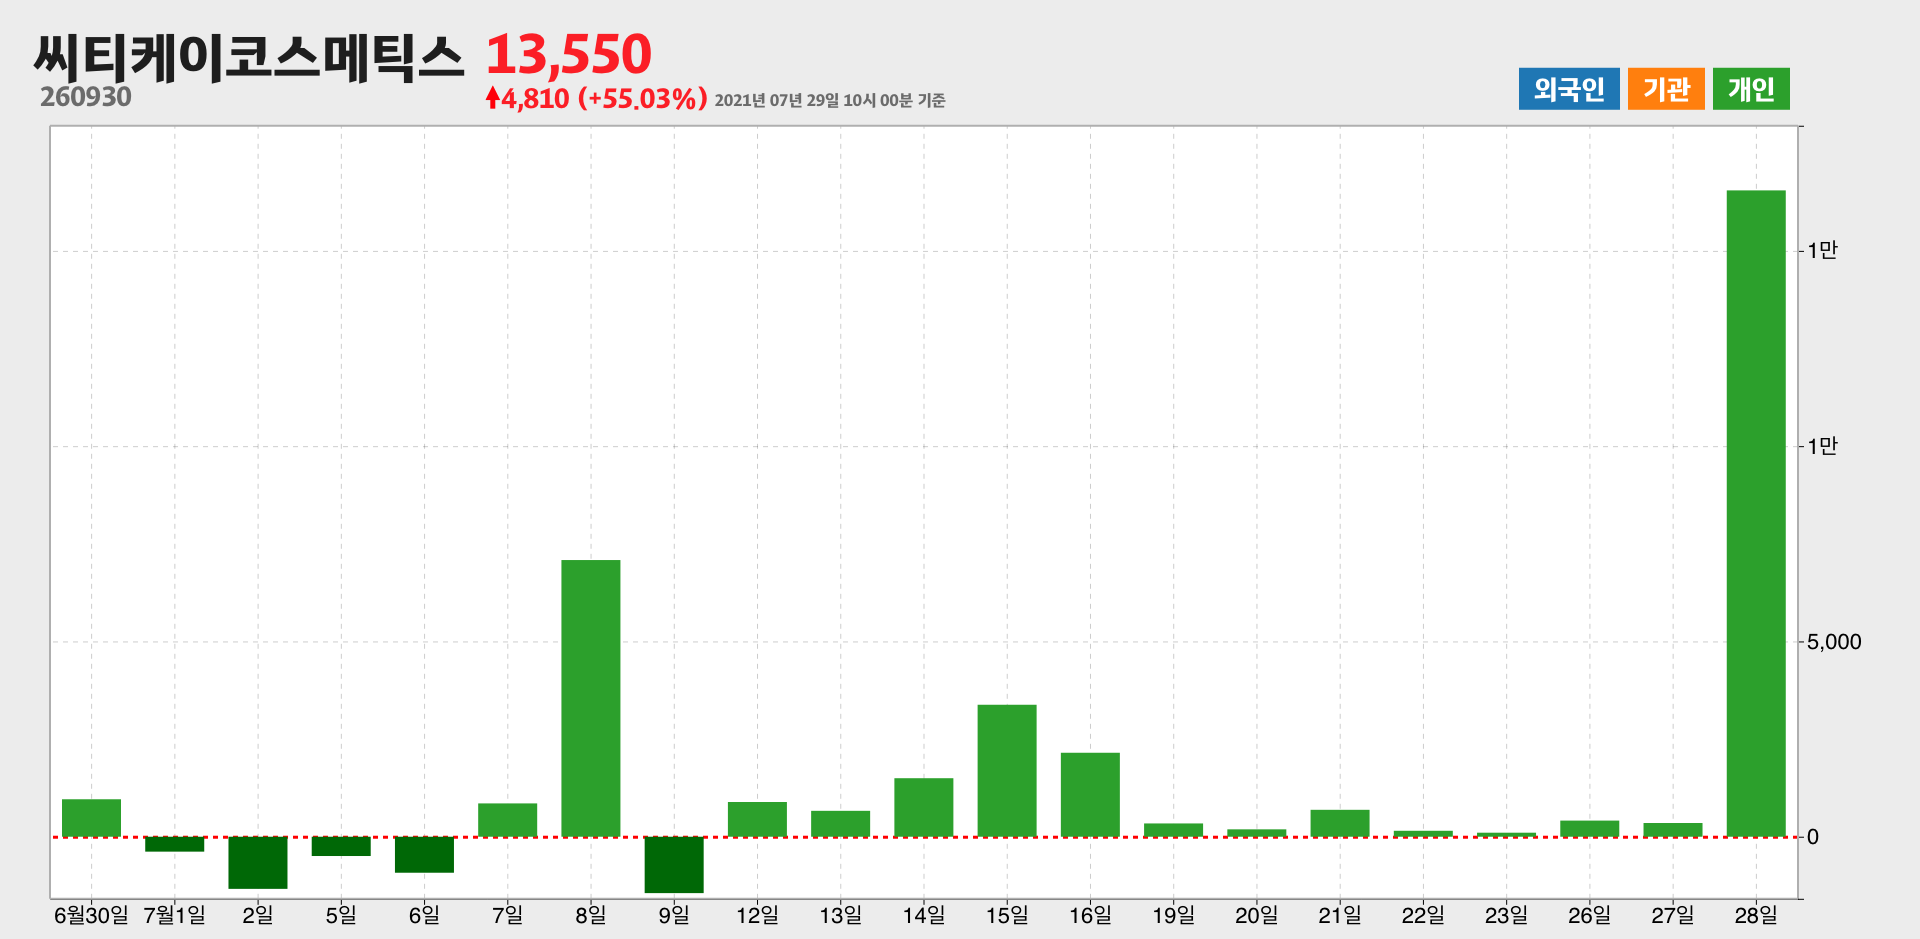
Task: Click the negative bar for 9일
Action: 674,865
